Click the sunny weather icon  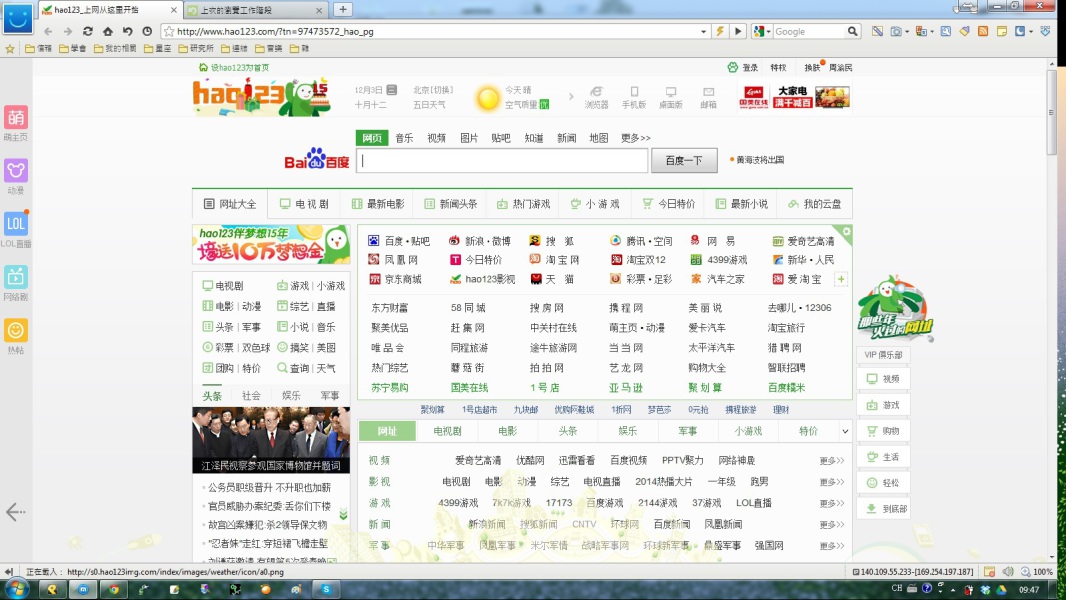point(487,99)
